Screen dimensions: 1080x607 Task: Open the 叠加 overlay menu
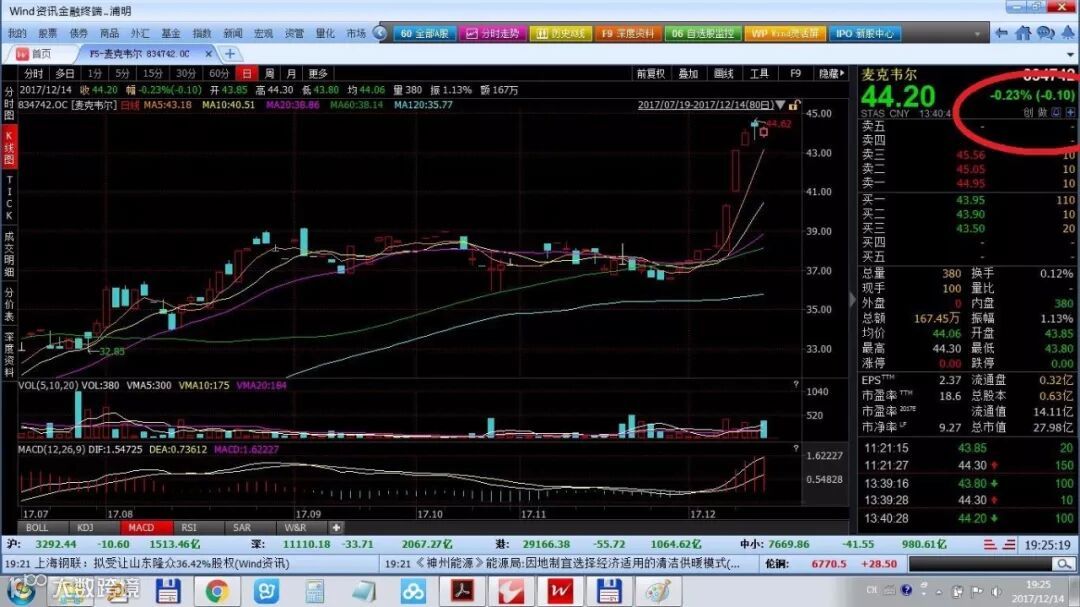(x=688, y=74)
